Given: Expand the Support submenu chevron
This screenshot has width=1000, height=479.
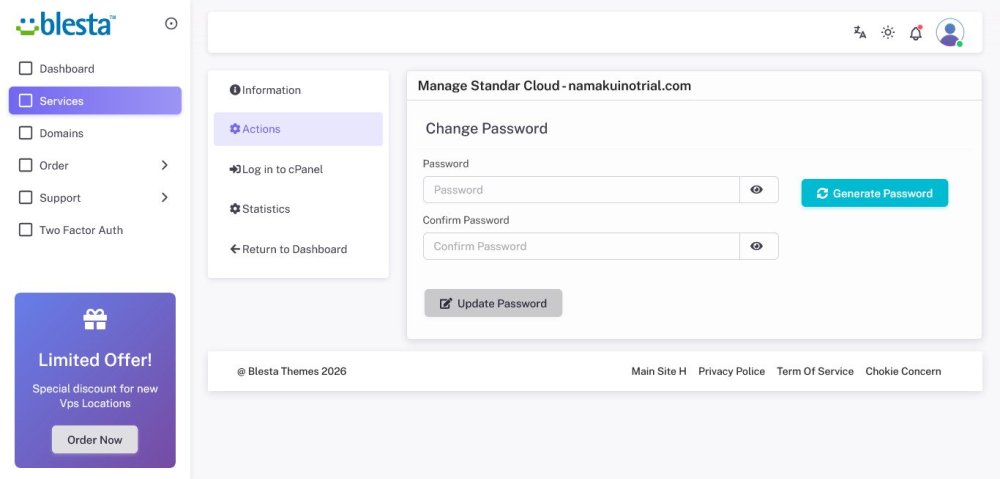Looking at the screenshot, I should tap(164, 198).
